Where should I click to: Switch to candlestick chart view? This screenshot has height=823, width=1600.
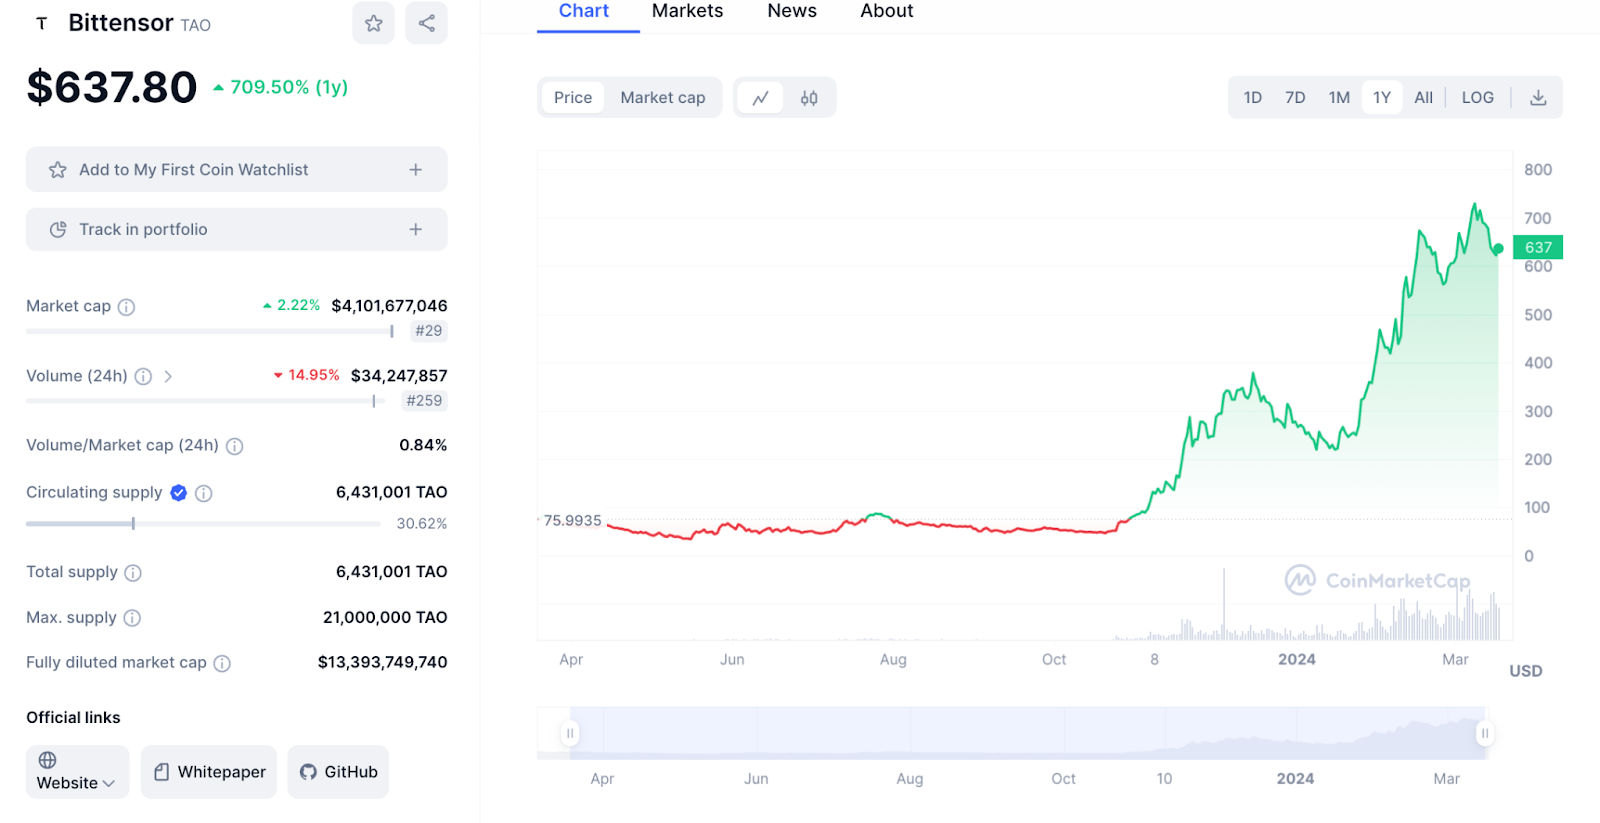point(809,98)
